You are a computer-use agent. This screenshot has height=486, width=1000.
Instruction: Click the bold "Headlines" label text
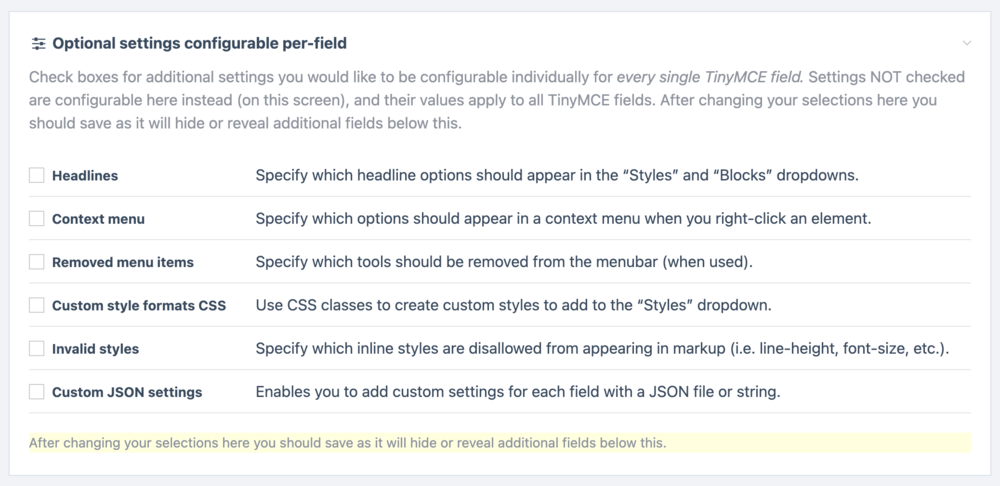[x=85, y=175]
